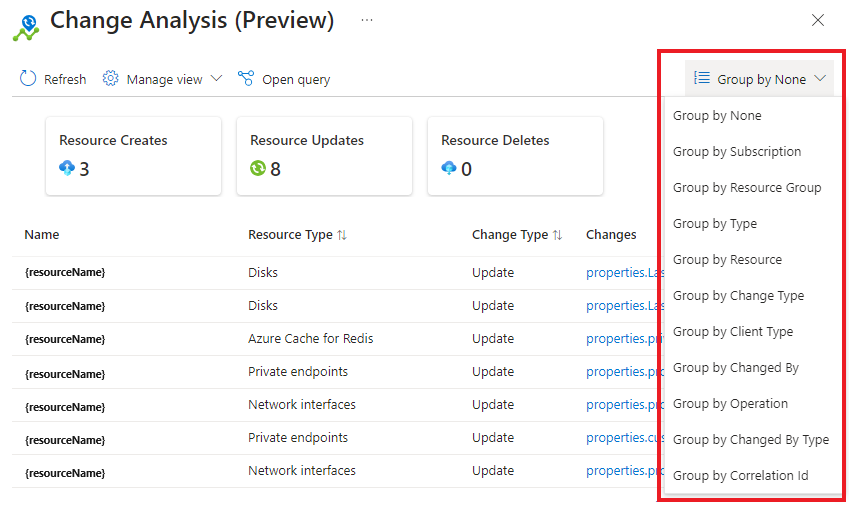Image resolution: width=849 pixels, height=505 pixels.
Task: Click the Resource Creates cloud icon
Action: [67, 168]
